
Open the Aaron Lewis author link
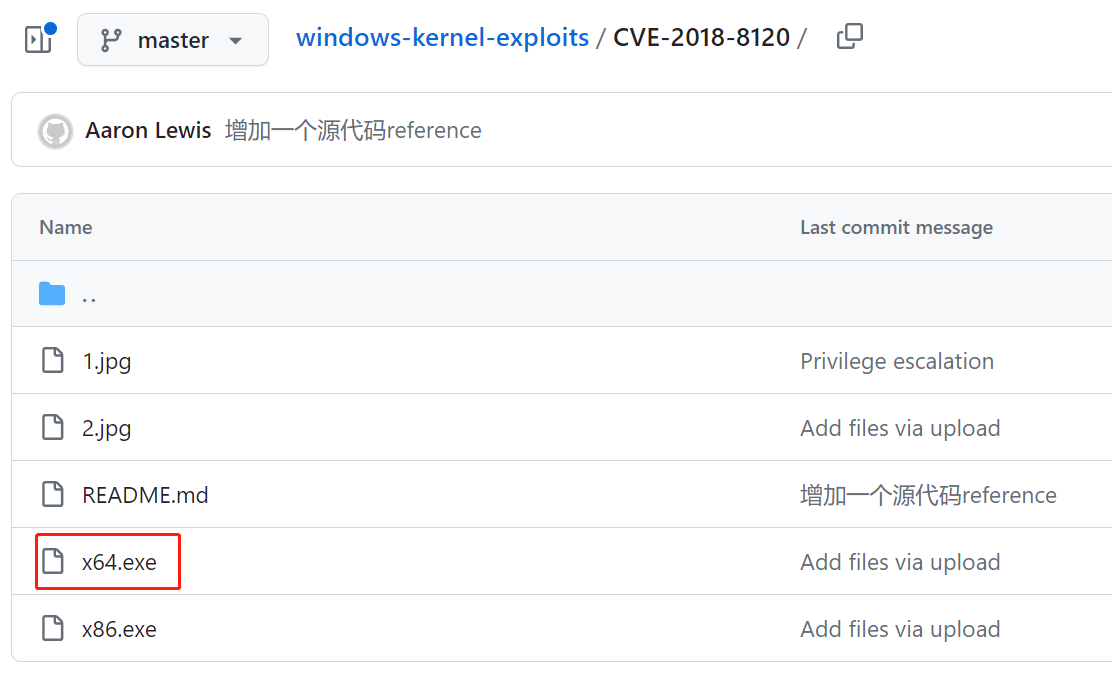(149, 131)
